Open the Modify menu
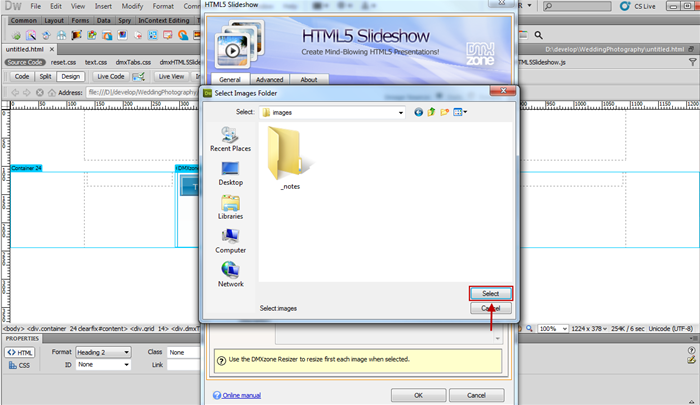Image resolution: width=700 pixels, height=405 pixels. (133, 6)
